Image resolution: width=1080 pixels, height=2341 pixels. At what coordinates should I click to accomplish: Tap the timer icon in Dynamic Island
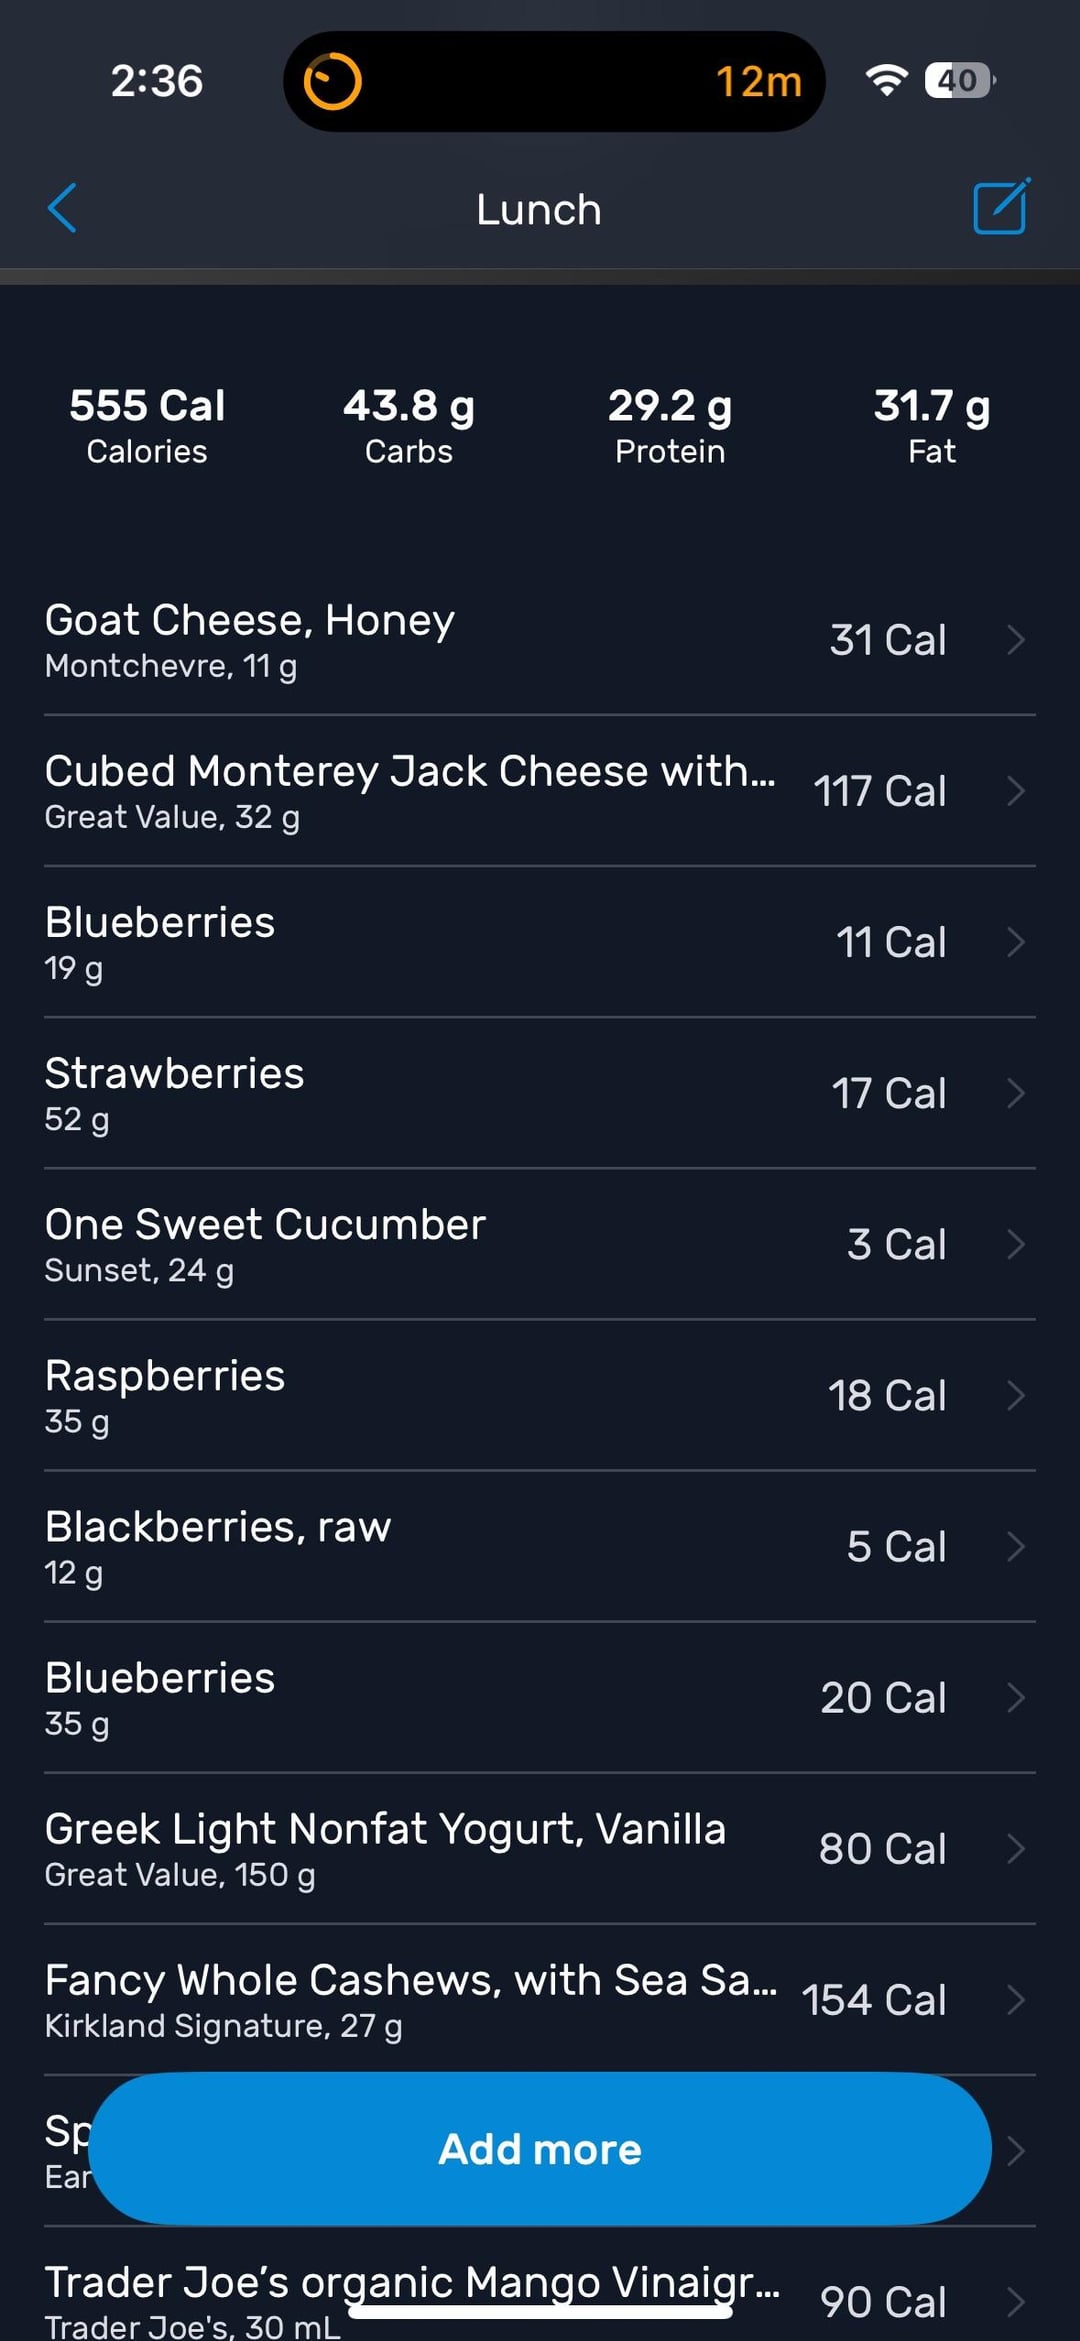click(333, 82)
